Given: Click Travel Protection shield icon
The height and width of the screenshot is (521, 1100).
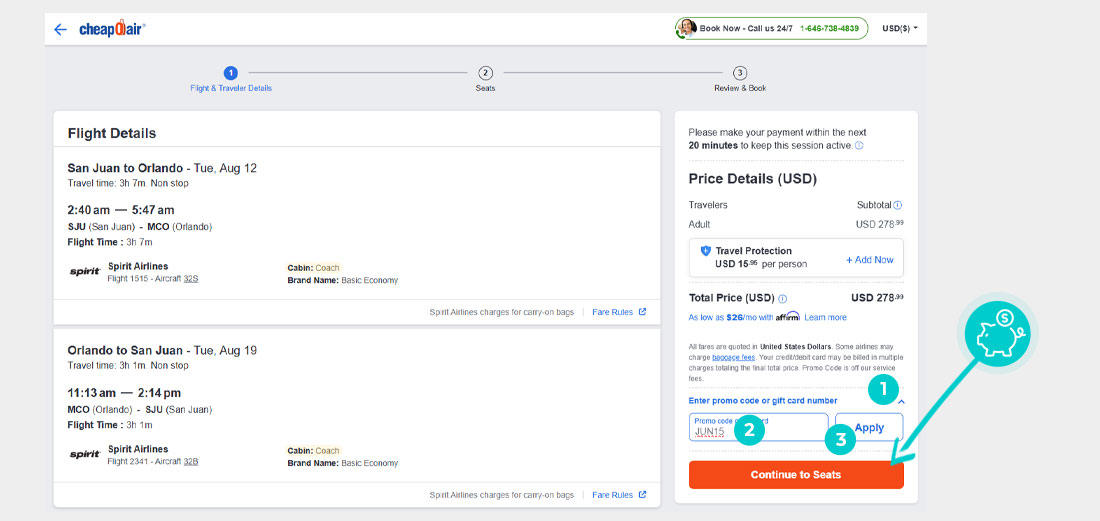Looking at the screenshot, I should click(x=706, y=251).
